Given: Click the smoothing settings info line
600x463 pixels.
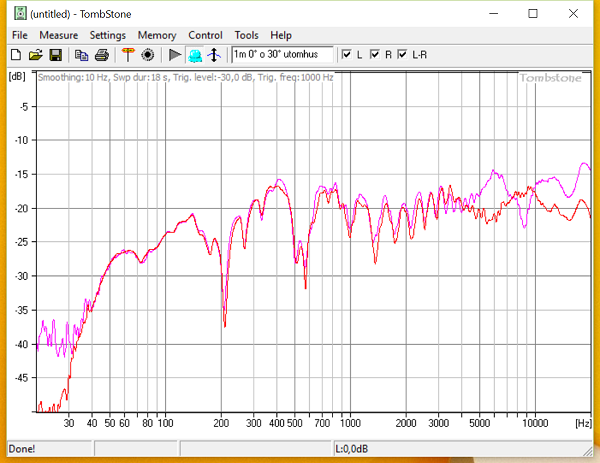Looking at the screenshot, I should (x=186, y=77).
